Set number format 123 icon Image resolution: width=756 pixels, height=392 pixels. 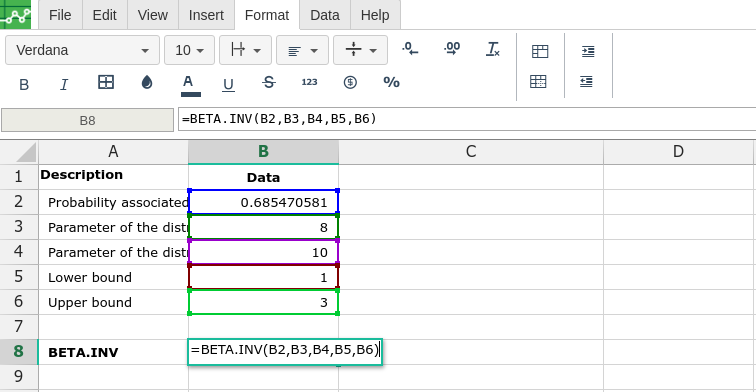pos(309,82)
